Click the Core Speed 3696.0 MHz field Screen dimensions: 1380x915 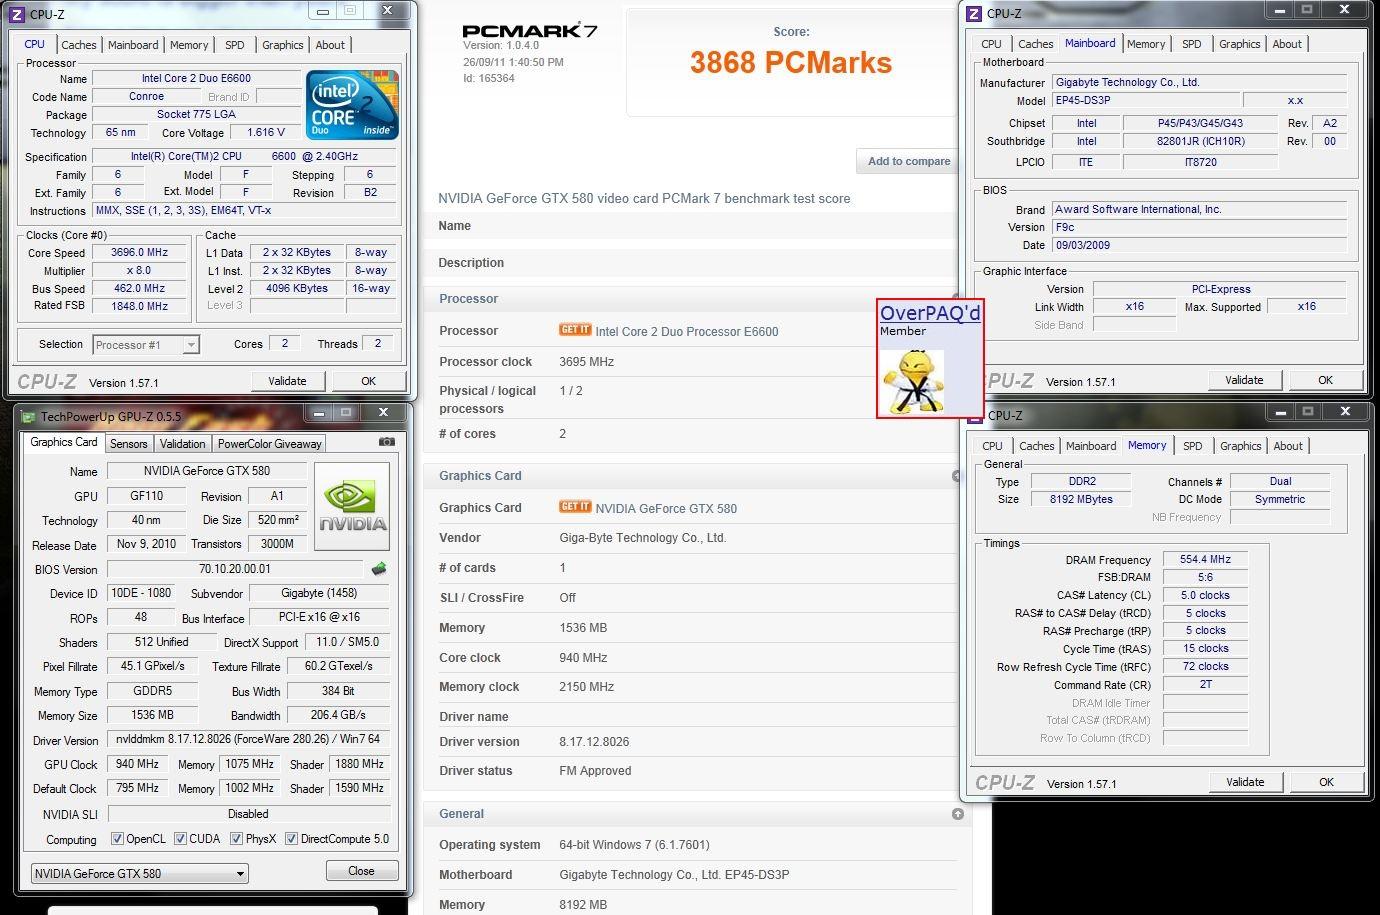139,253
